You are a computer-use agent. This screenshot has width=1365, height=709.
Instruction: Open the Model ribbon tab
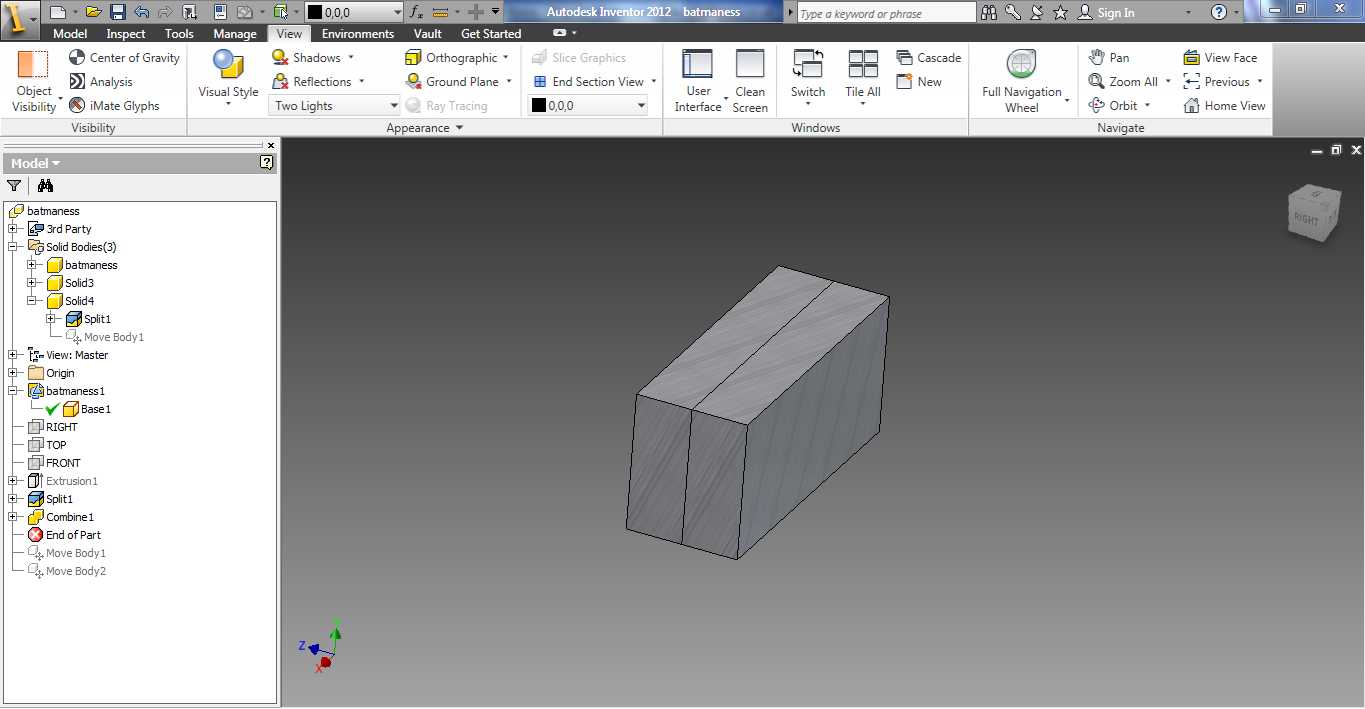click(x=70, y=33)
